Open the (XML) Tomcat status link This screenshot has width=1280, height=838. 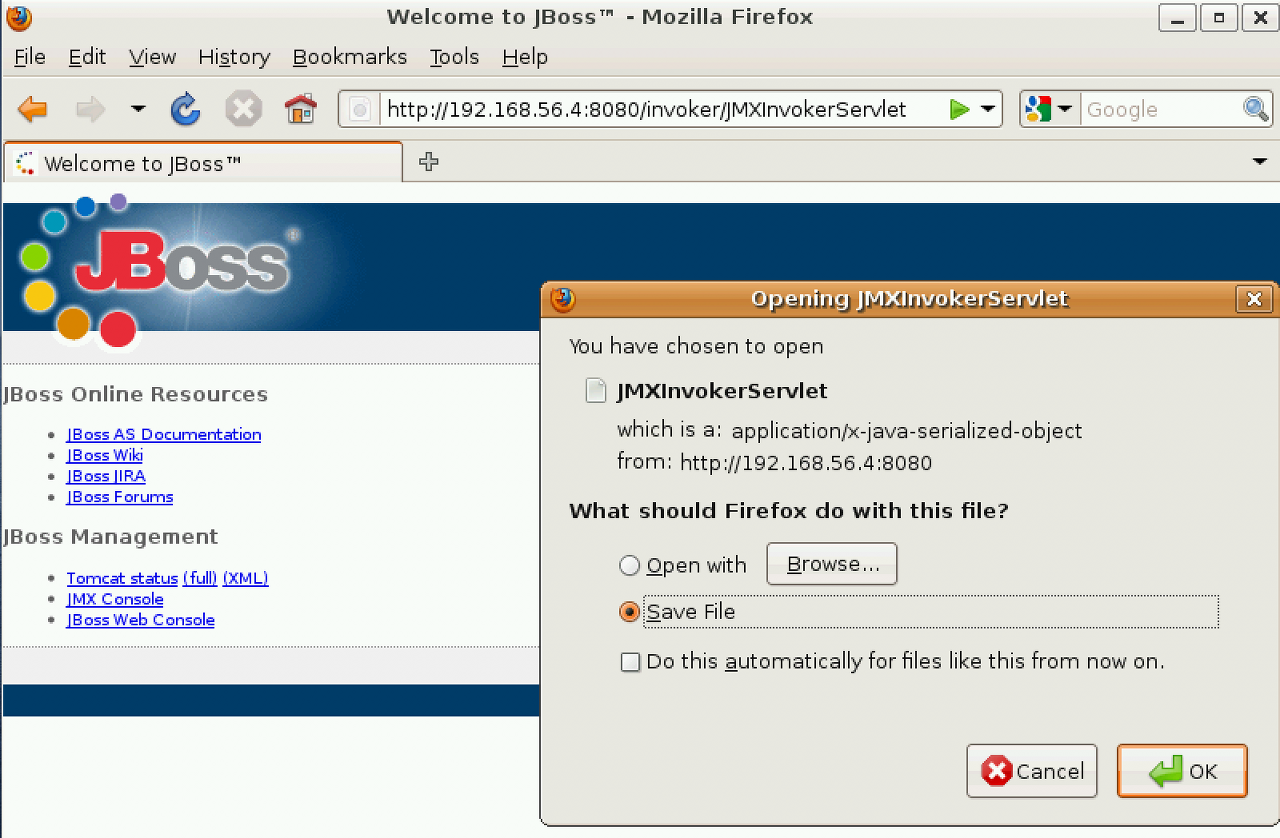245,578
